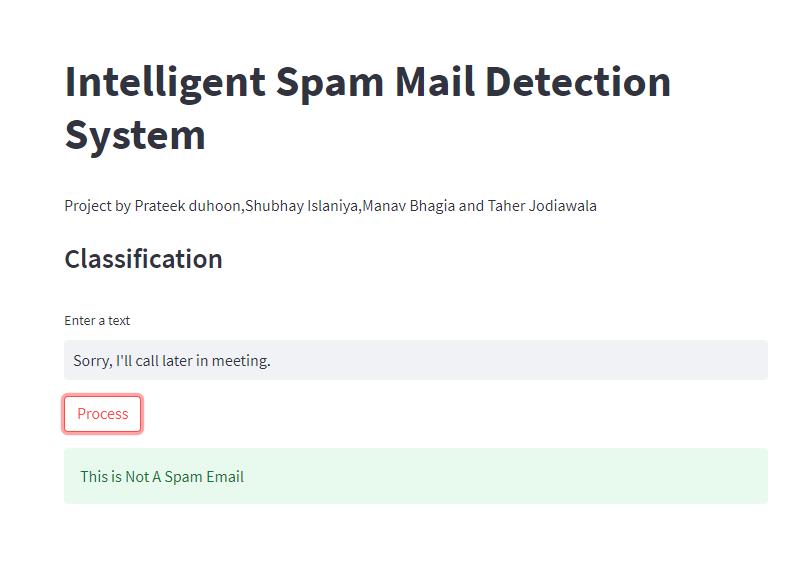Click the name 'Taher Jodiawala' in credits

(542, 206)
